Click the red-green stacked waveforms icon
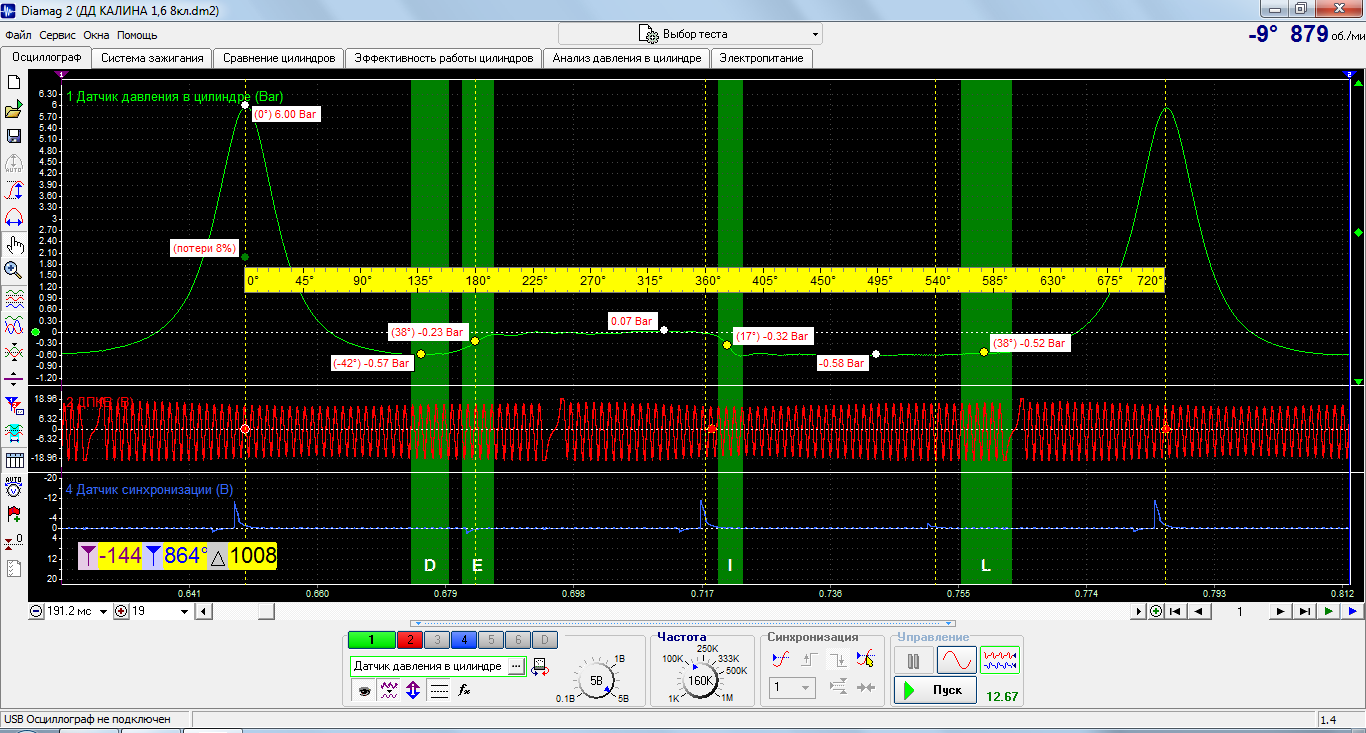This screenshot has width=1366, height=733. 14,299
